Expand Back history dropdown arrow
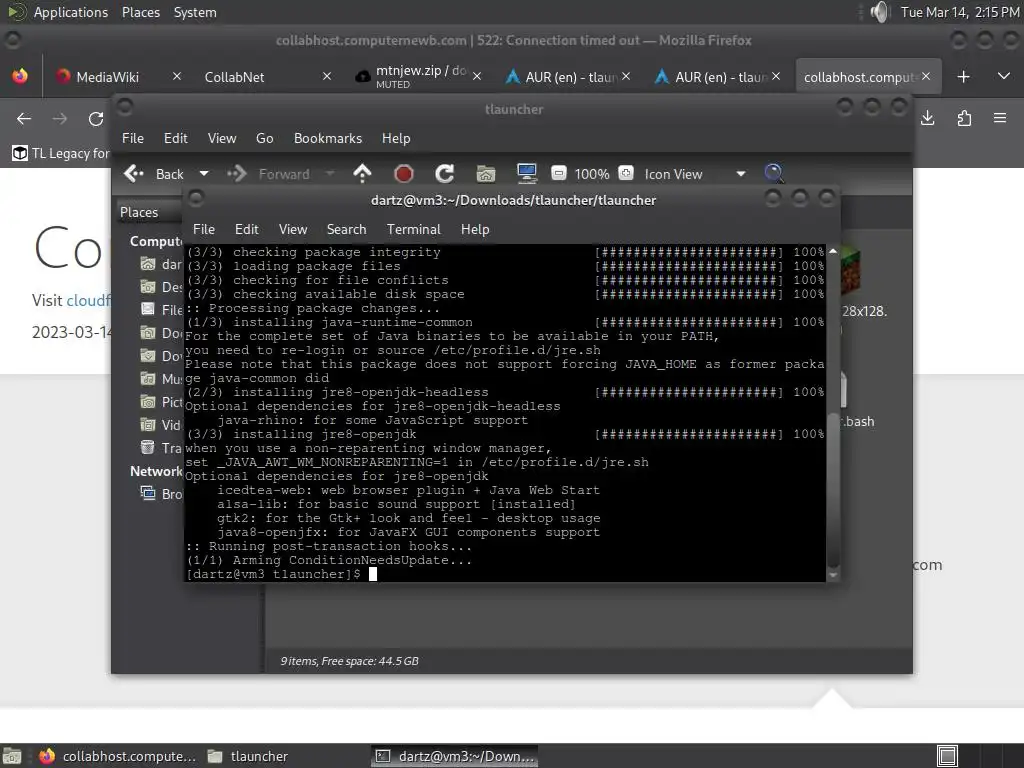The image size is (1024, 768). (204, 174)
